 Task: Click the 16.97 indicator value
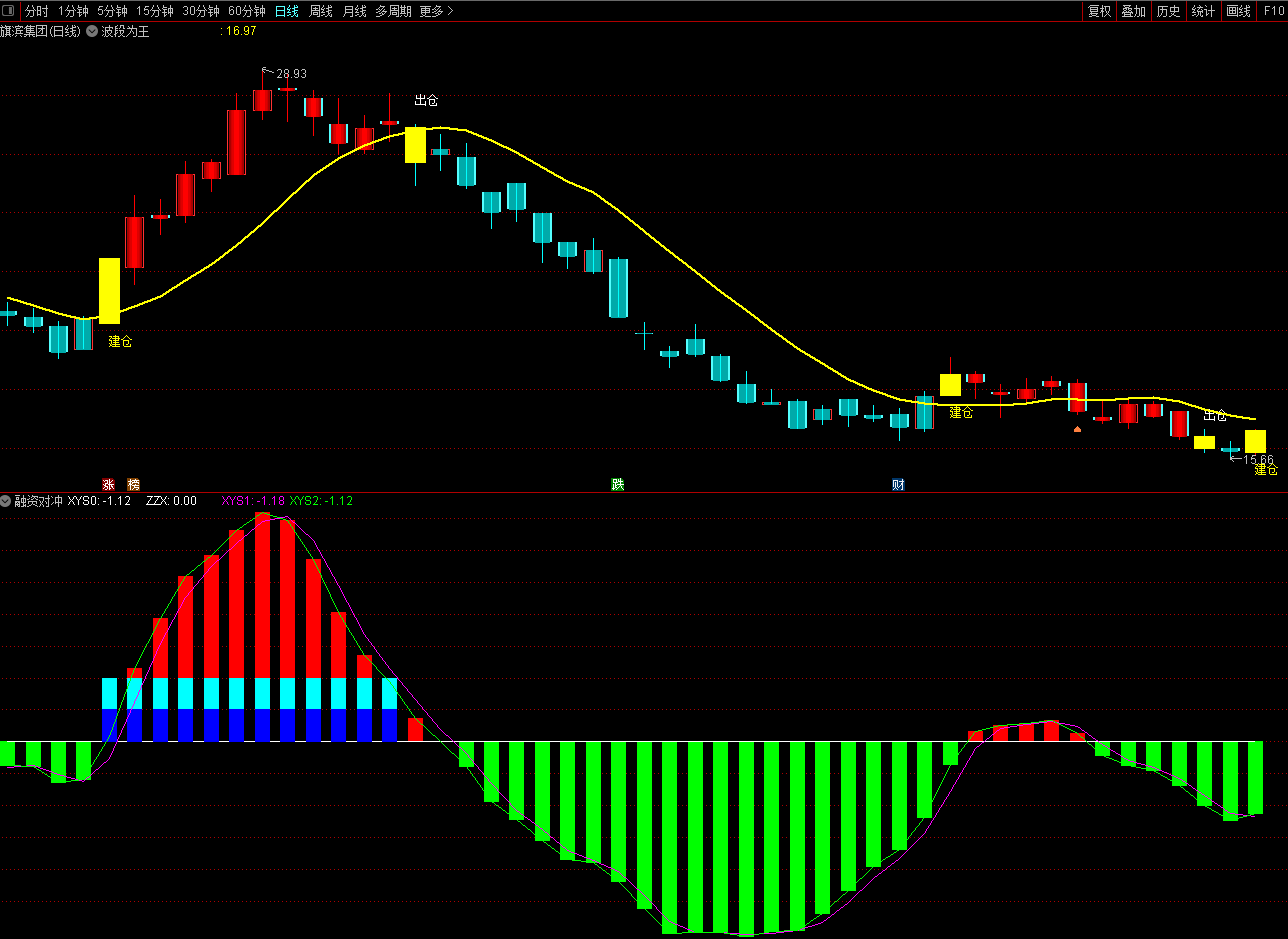pyautogui.click(x=239, y=31)
